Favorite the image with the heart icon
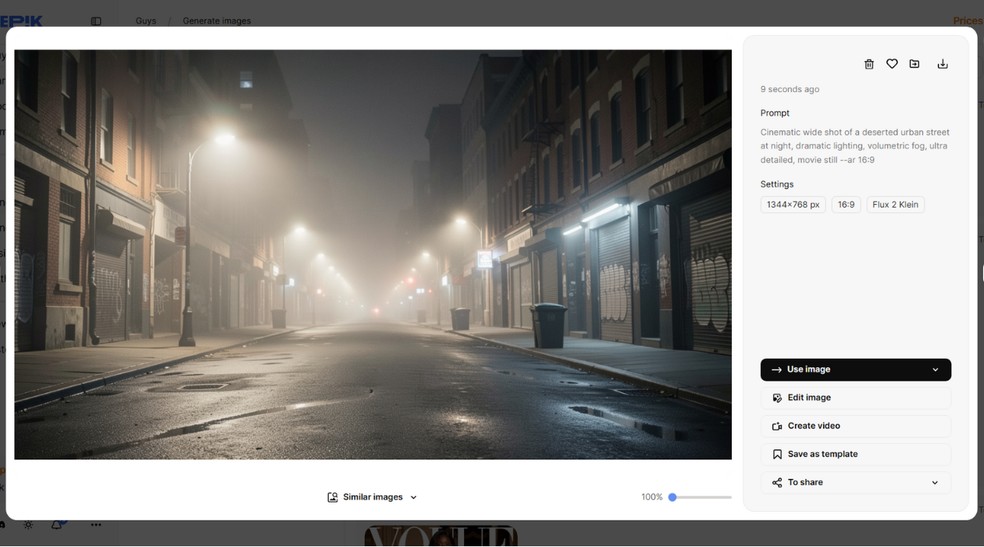 coord(892,64)
